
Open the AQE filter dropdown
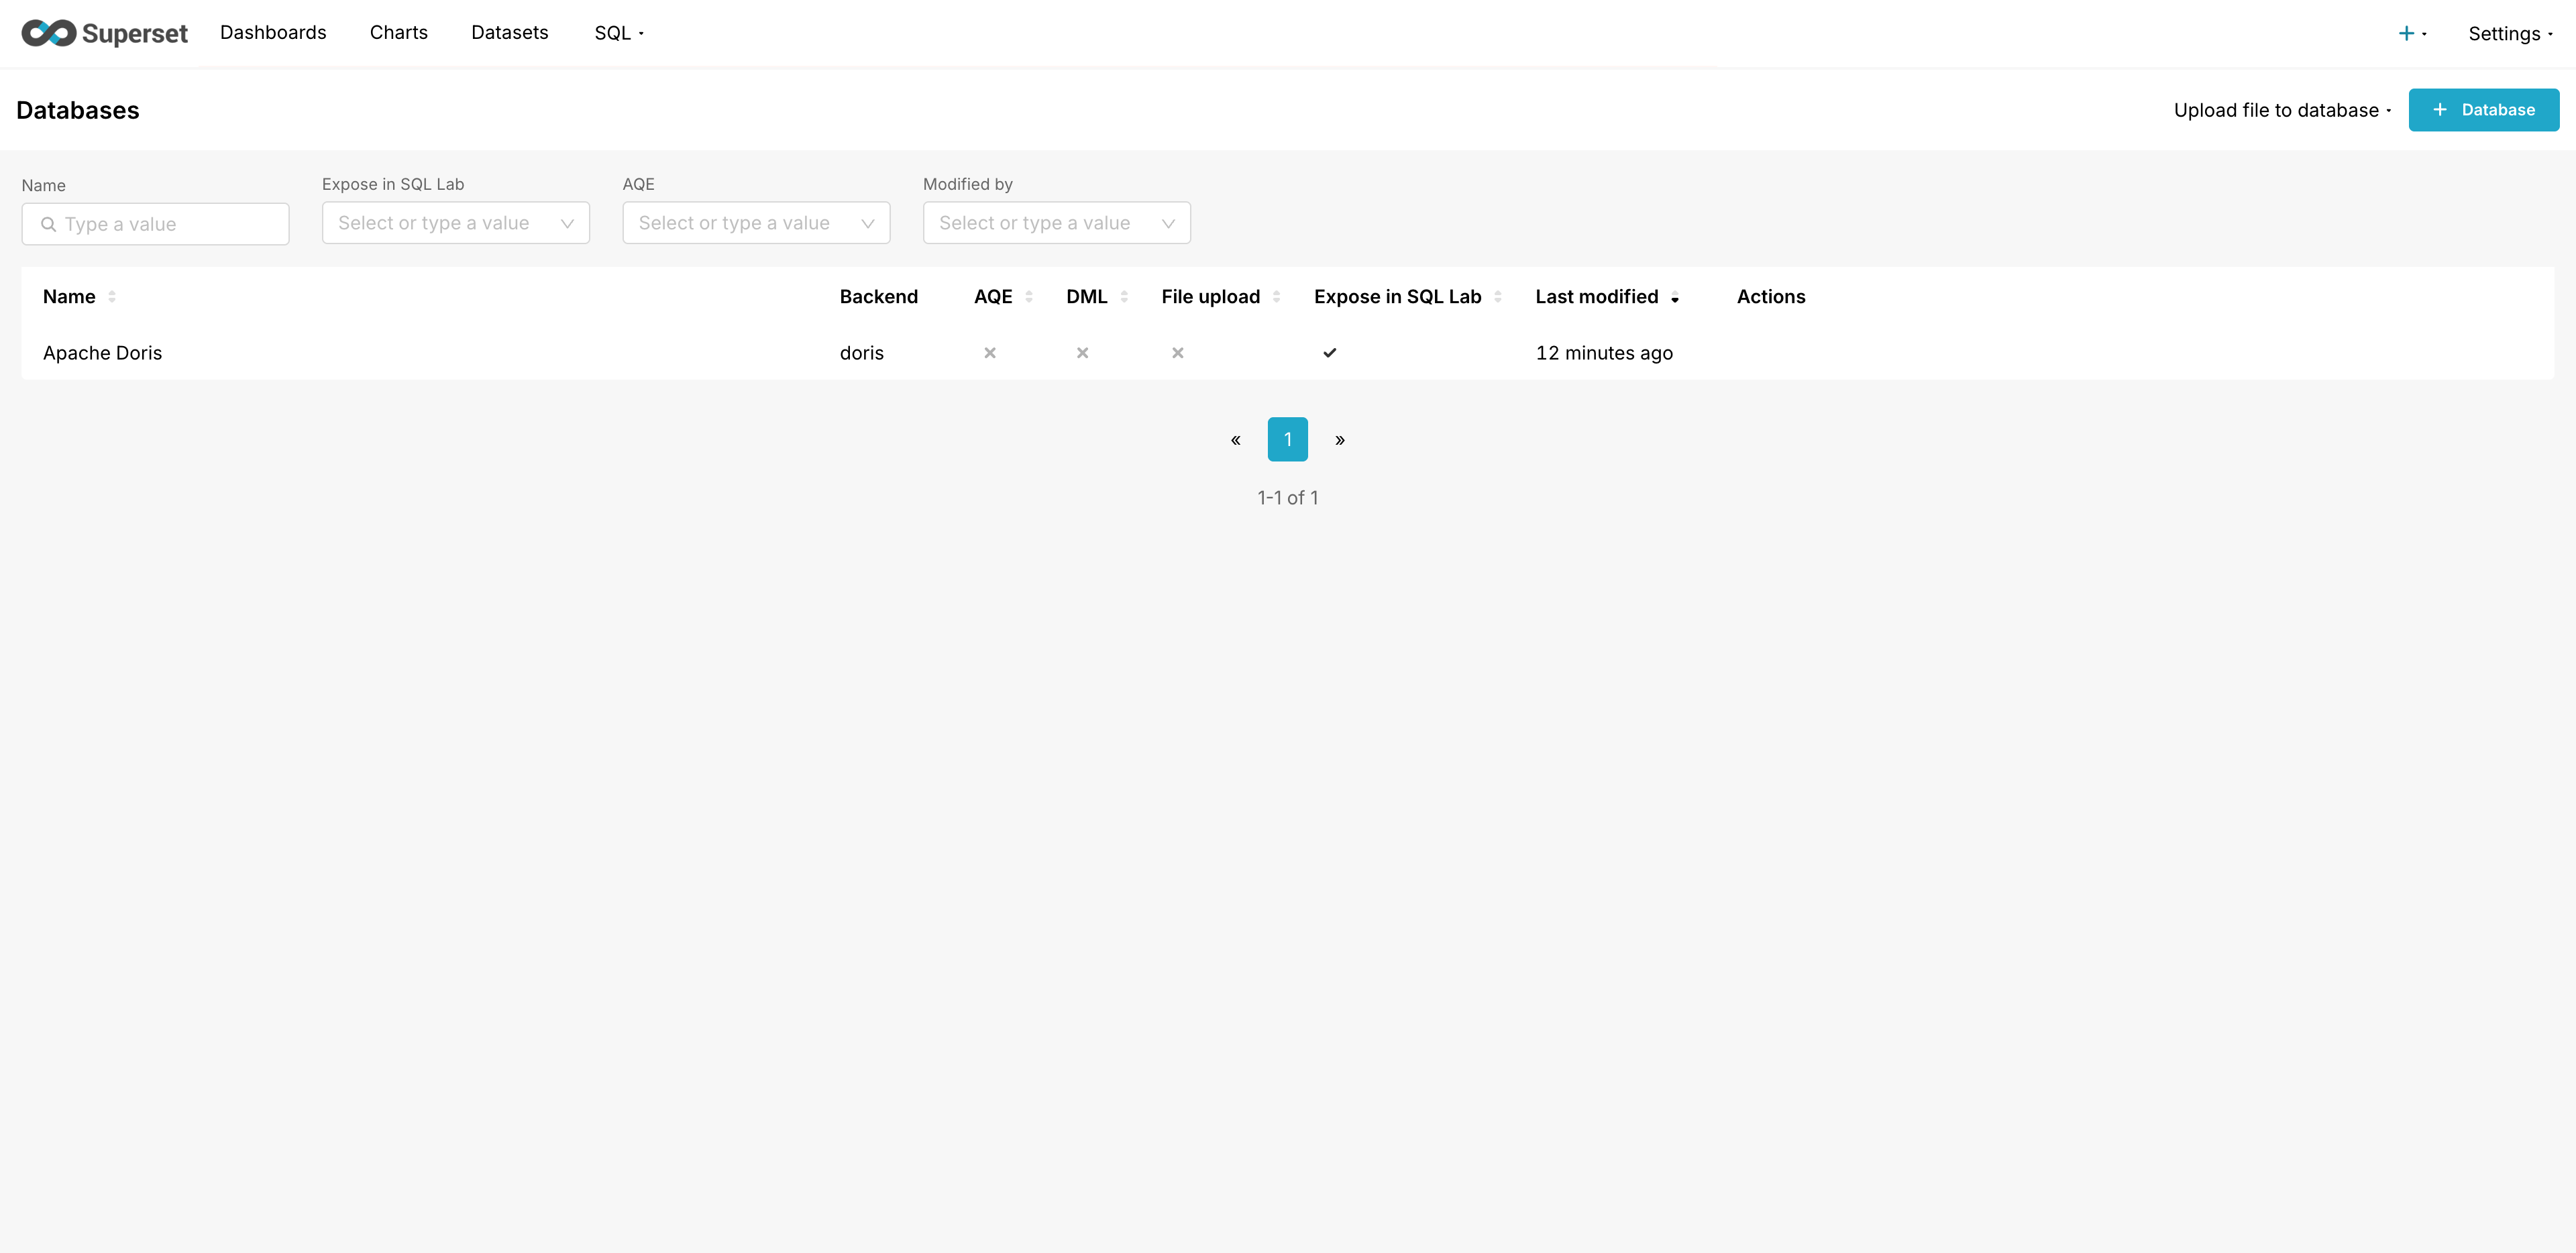(755, 223)
